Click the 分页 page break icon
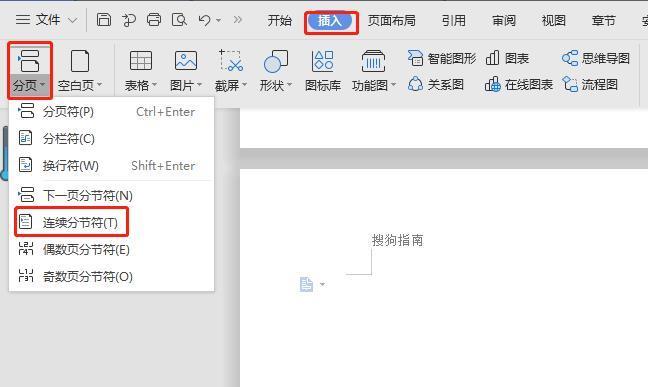Viewport: 648px width, 387px height. 29,61
